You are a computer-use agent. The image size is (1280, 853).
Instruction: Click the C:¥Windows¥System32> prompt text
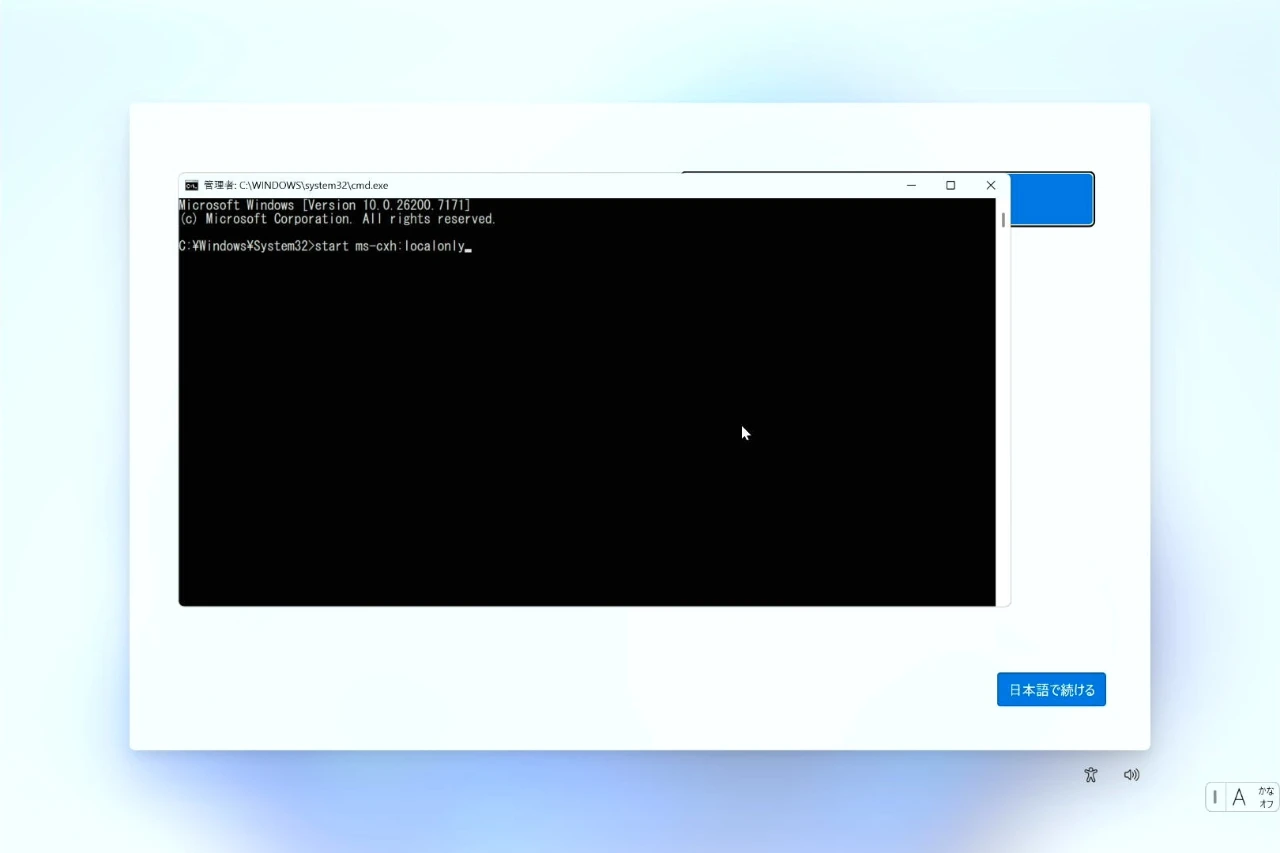click(x=245, y=246)
